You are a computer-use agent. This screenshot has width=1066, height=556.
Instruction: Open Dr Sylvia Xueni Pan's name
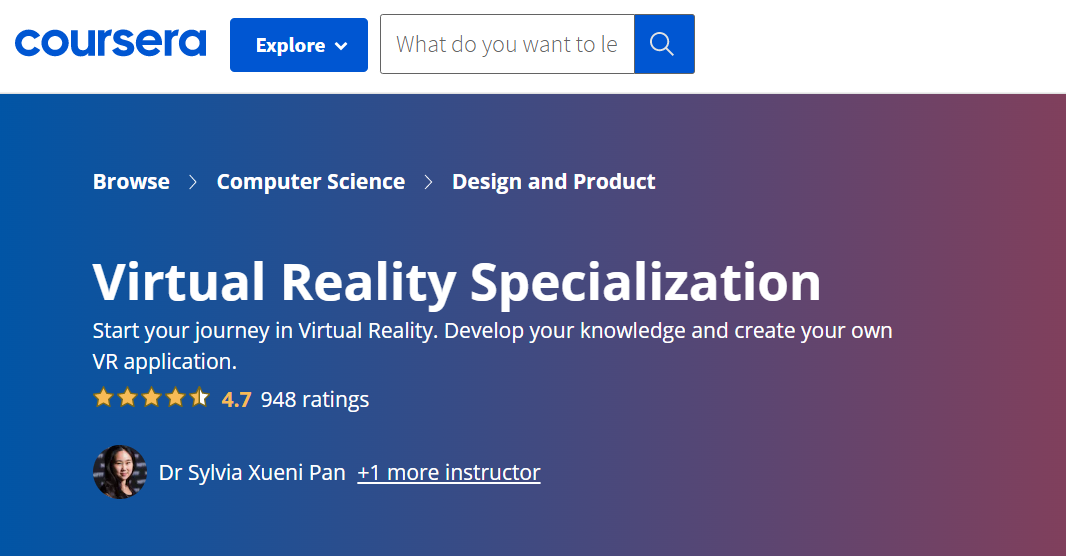point(252,472)
